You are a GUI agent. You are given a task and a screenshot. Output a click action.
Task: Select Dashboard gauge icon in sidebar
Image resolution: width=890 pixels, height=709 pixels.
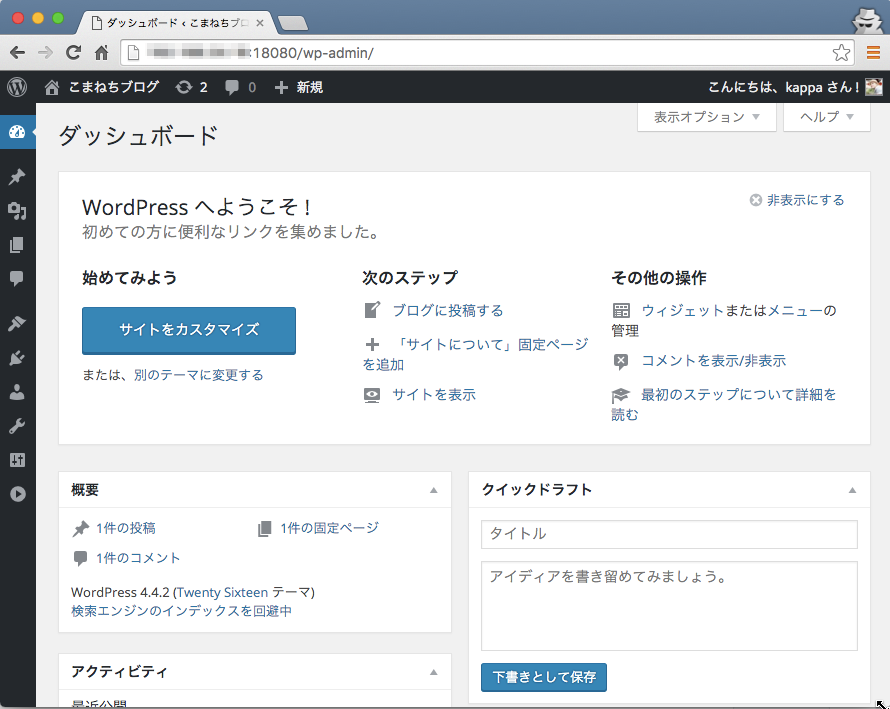point(17,132)
